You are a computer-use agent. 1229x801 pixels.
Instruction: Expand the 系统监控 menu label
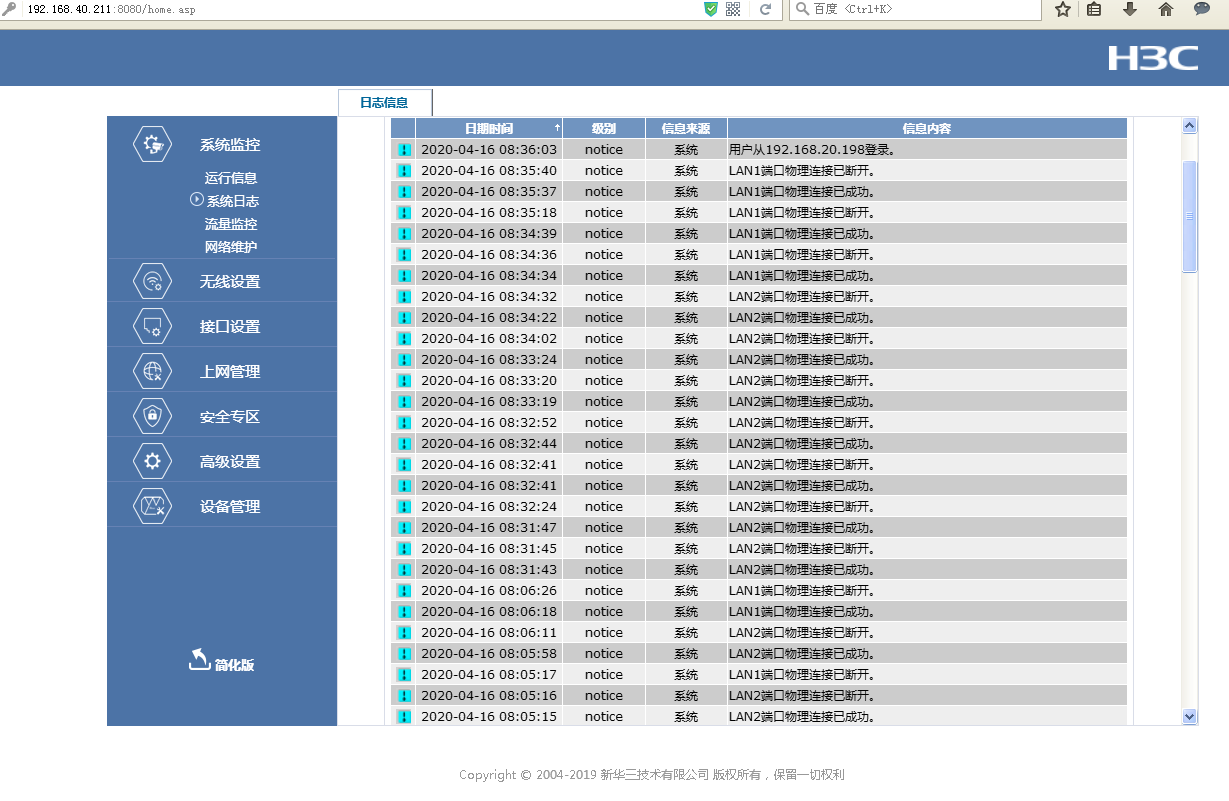[x=230, y=145]
